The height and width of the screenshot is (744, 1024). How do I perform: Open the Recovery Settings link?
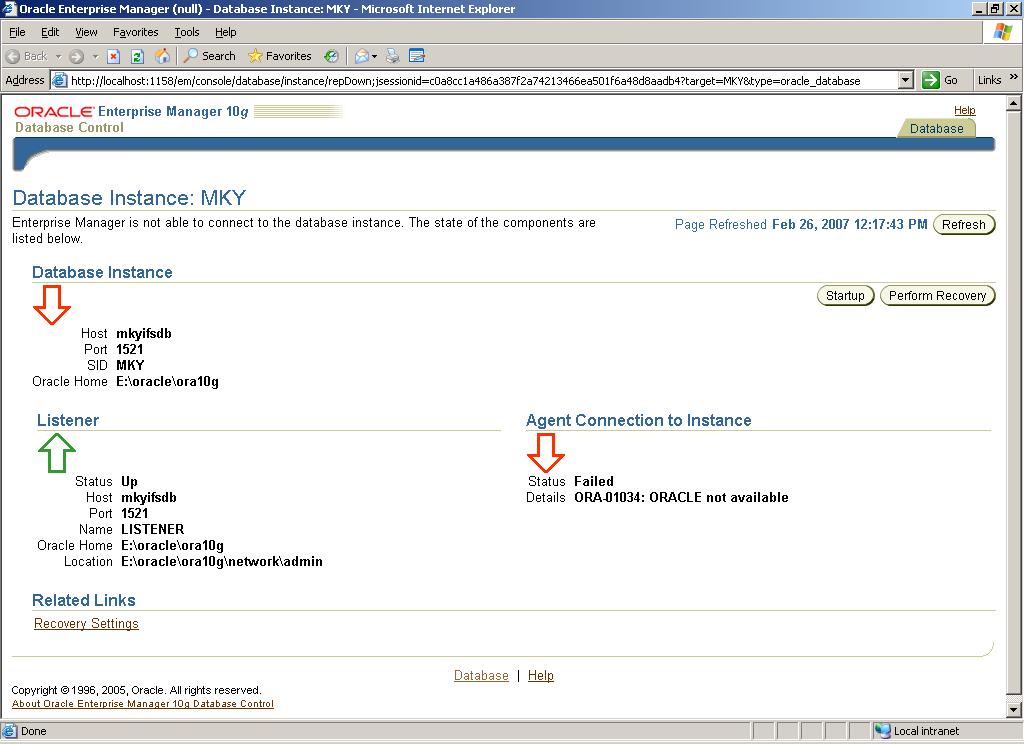pos(86,623)
